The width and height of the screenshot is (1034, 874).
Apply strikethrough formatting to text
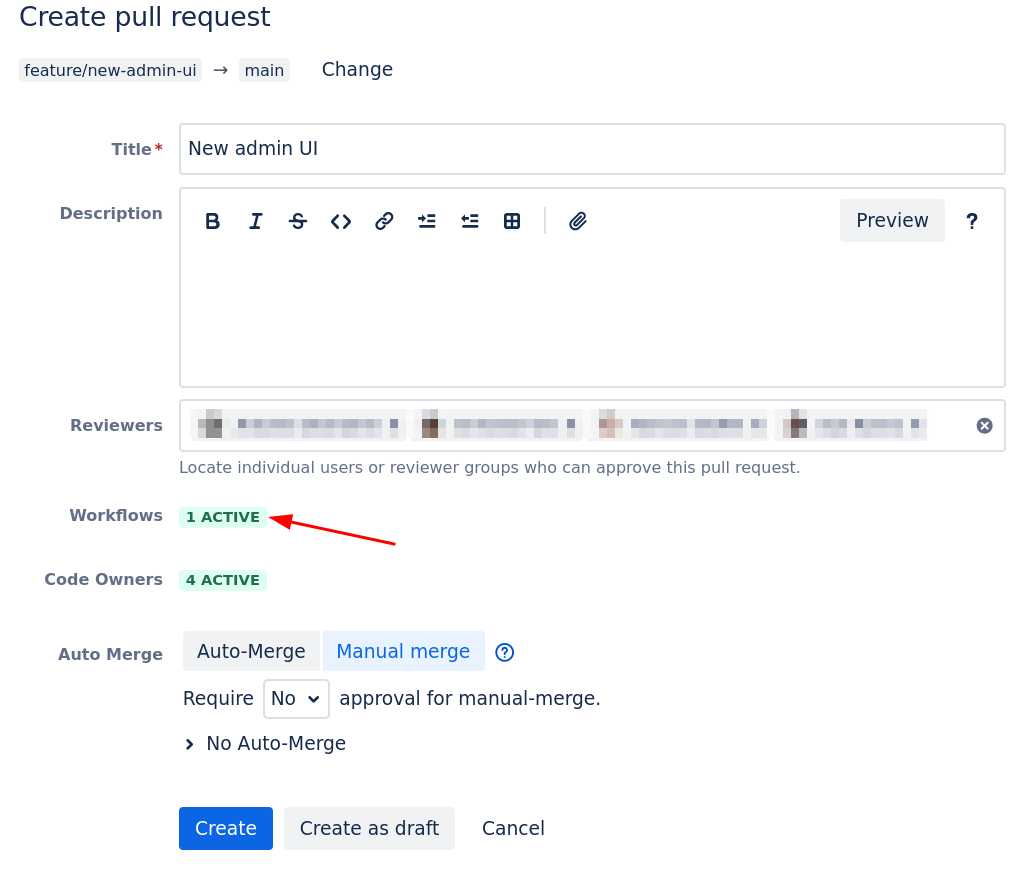tap(298, 221)
